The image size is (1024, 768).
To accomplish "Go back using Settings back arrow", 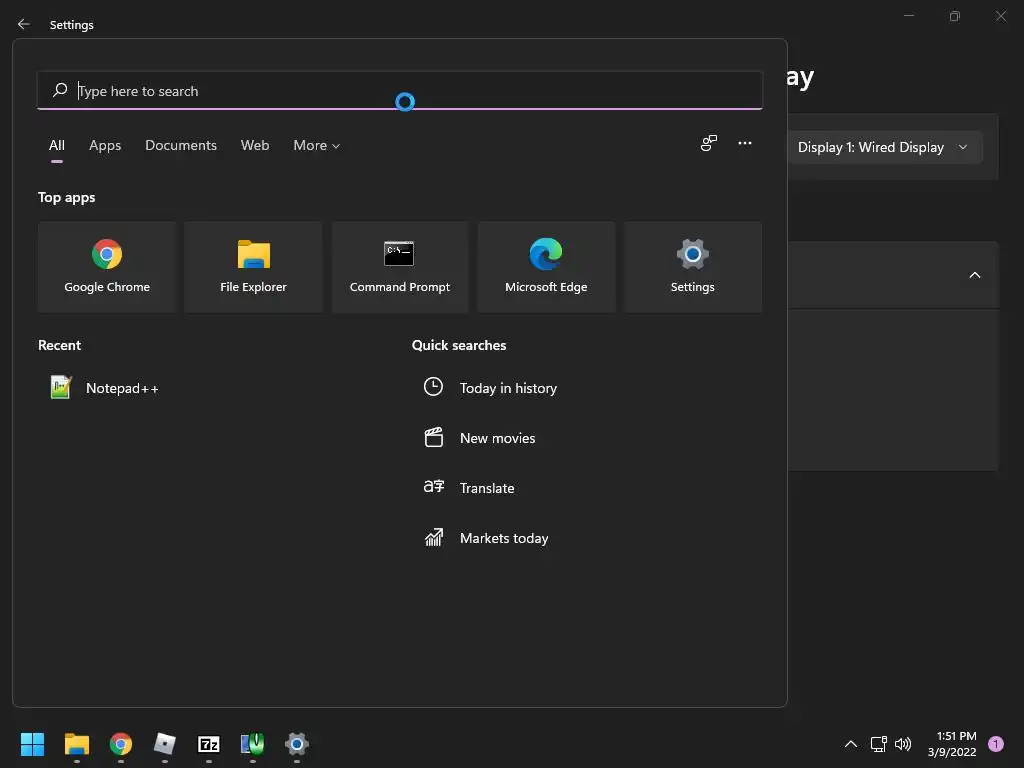I will pyautogui.click(x=24, y=24).
